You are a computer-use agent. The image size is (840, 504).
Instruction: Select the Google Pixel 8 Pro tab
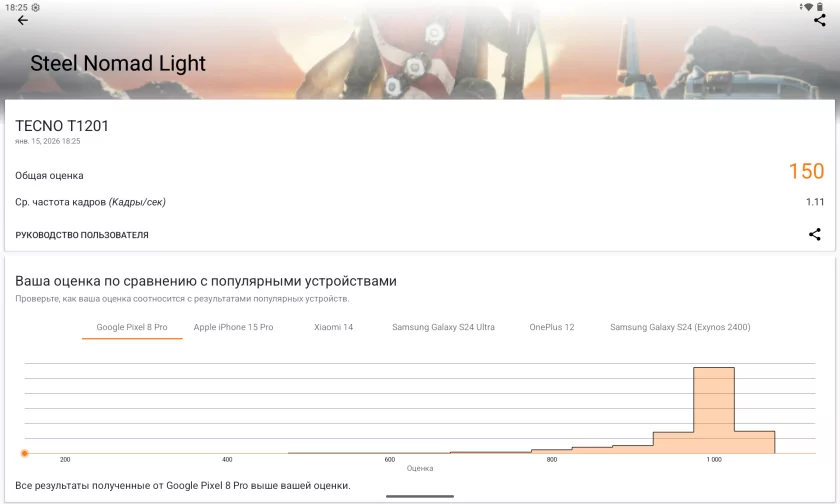132,327
